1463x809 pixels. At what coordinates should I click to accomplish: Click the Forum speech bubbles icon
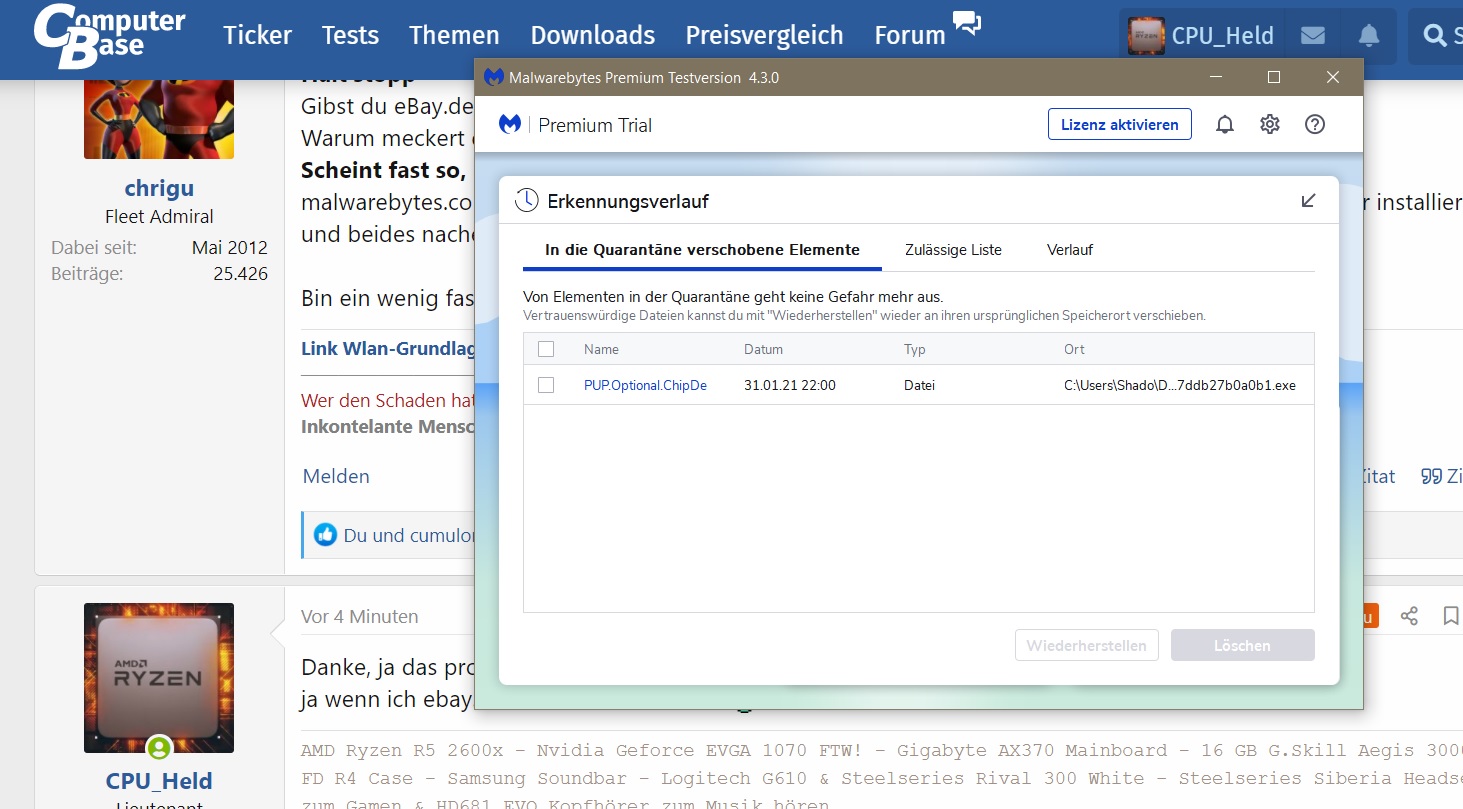(x=967, y=23)
